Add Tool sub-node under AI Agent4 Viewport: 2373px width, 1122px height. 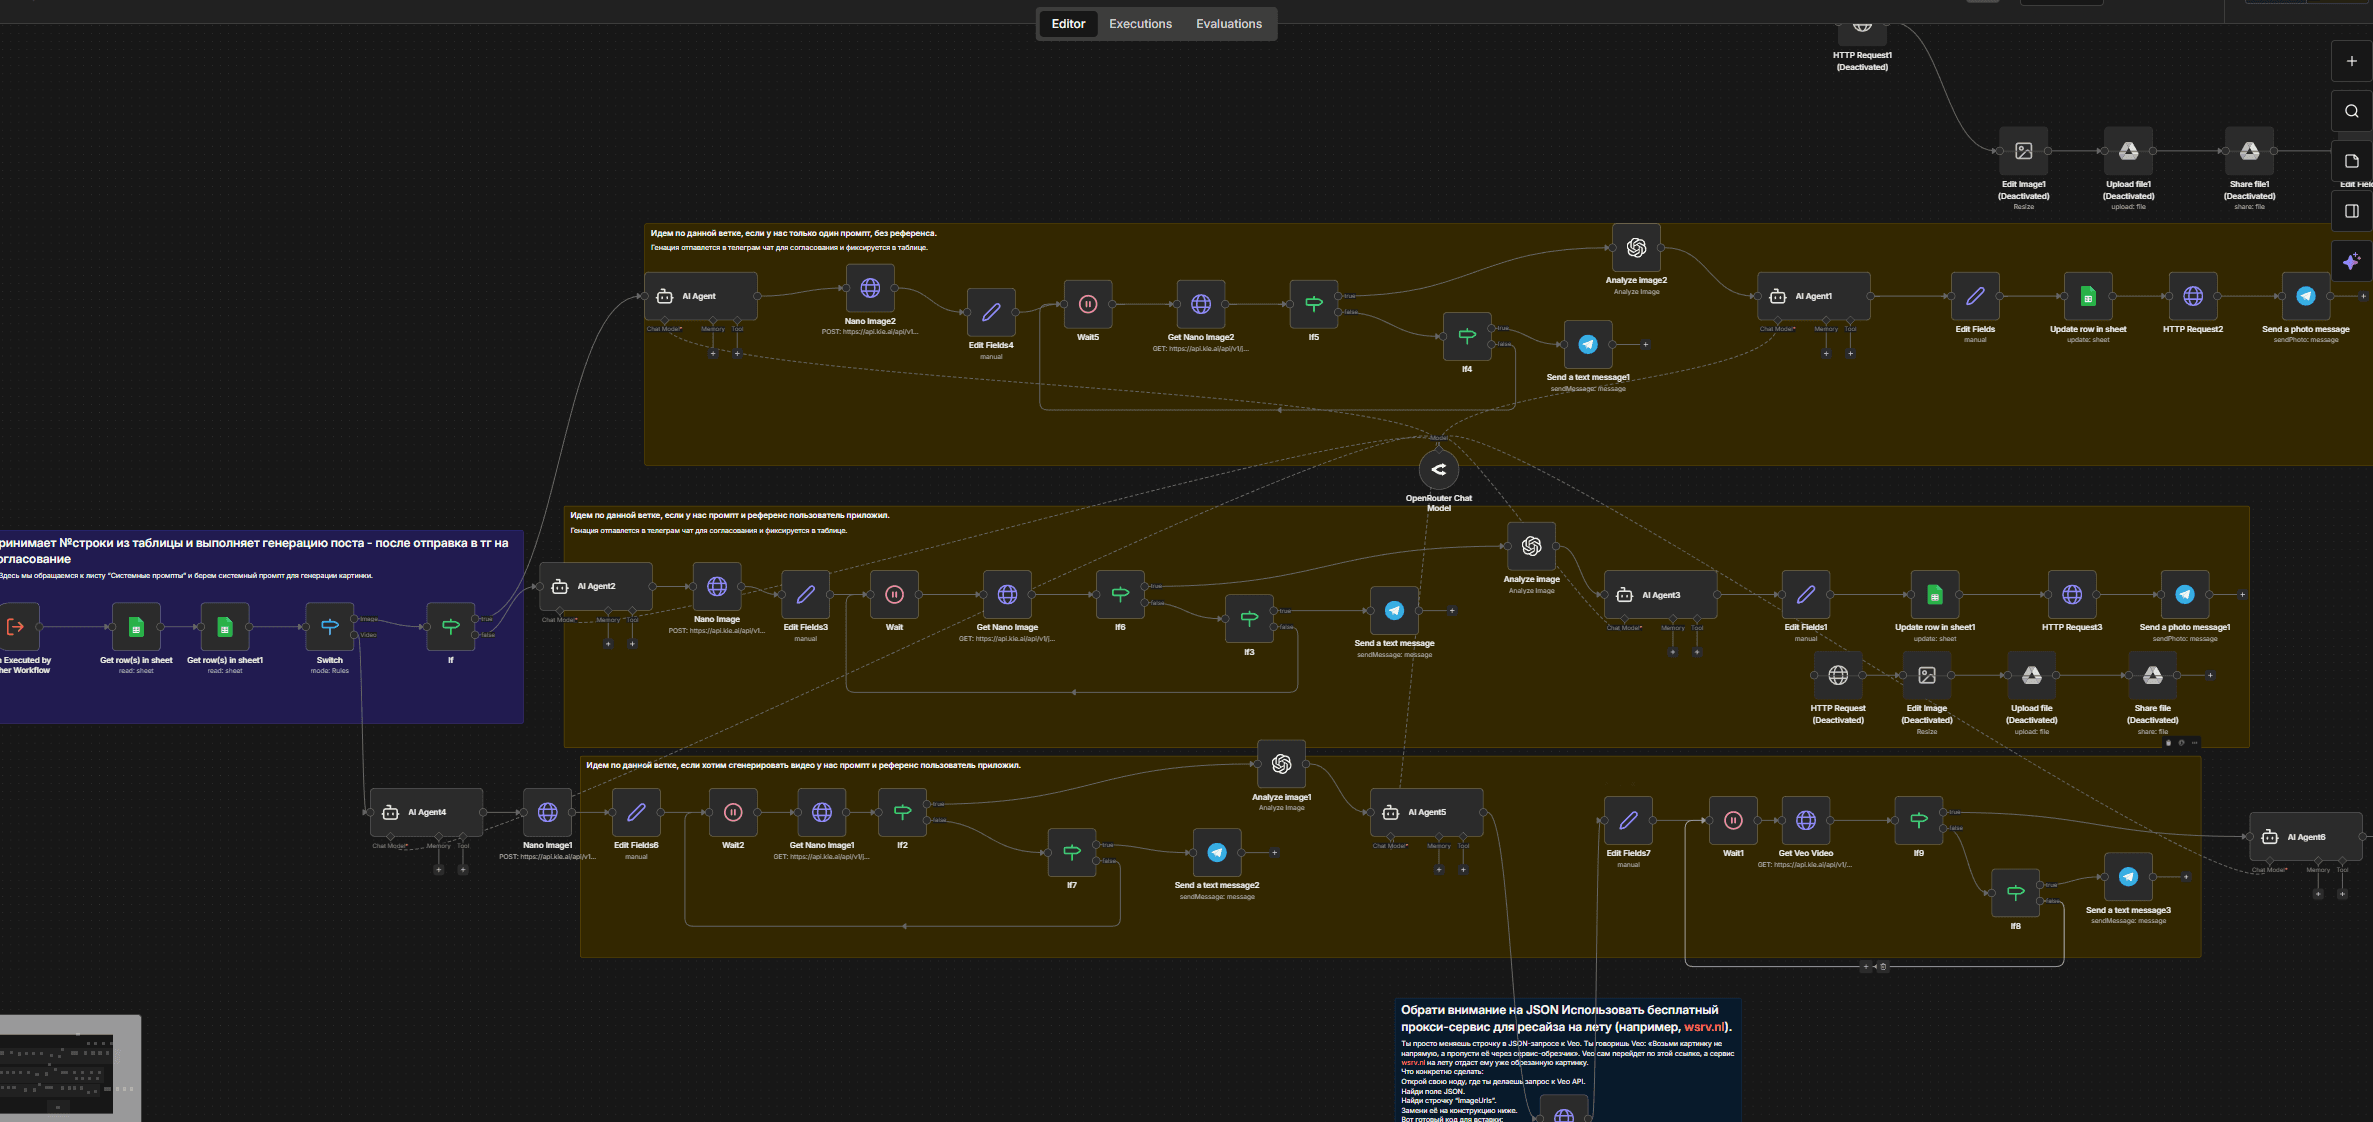pyautogui.click(x=463, y=870)
